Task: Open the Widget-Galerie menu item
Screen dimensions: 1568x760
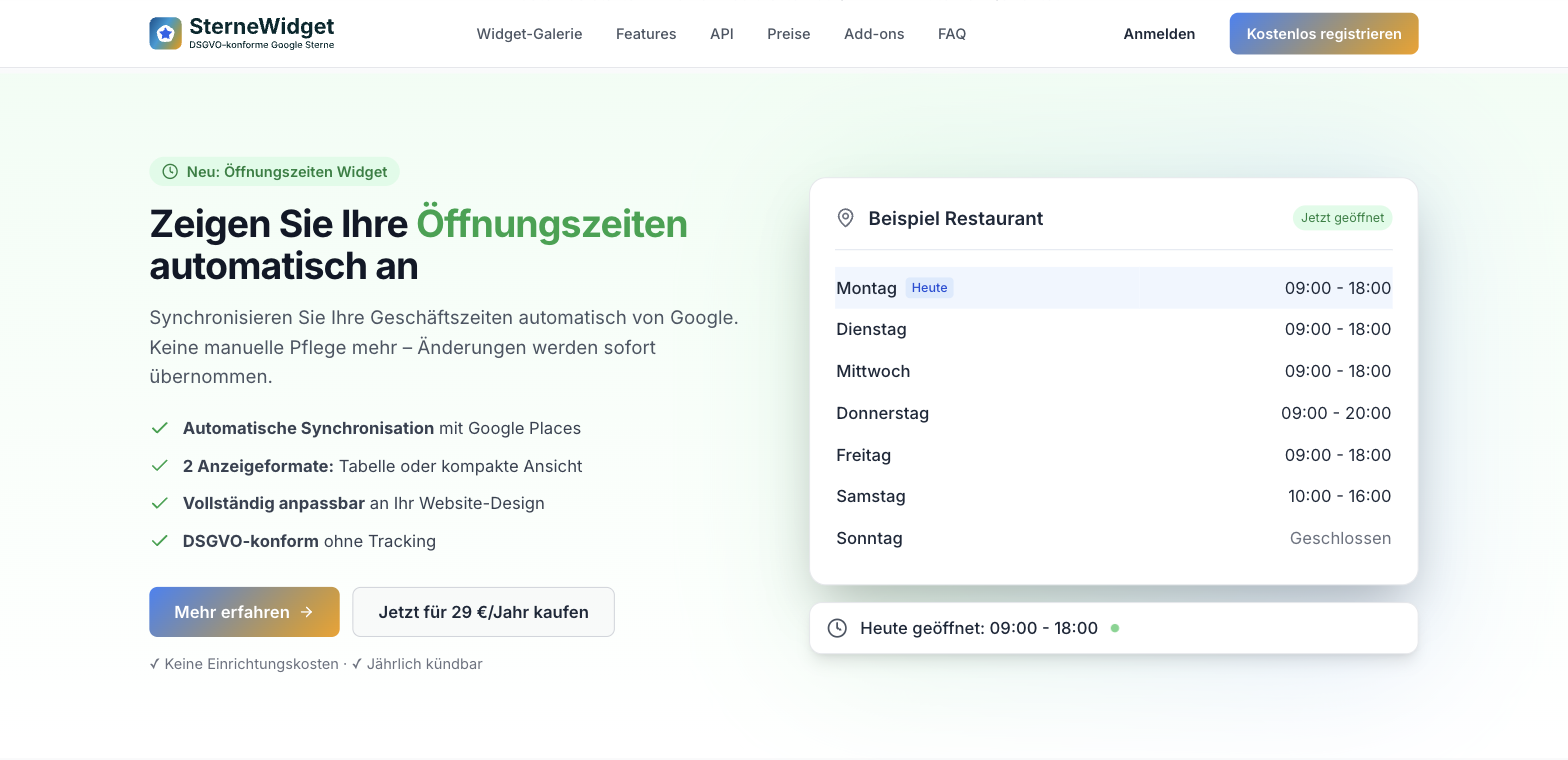Action: tap(529, 34)
